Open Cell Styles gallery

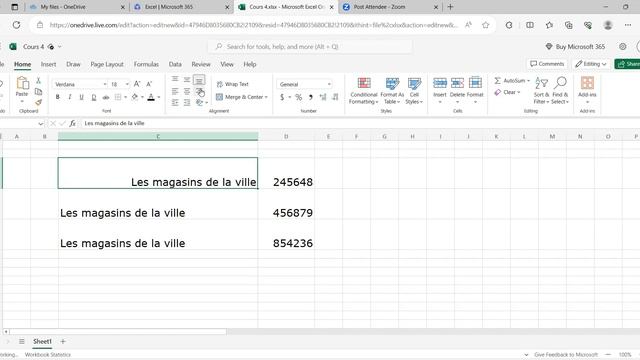[x=414, y=91]
